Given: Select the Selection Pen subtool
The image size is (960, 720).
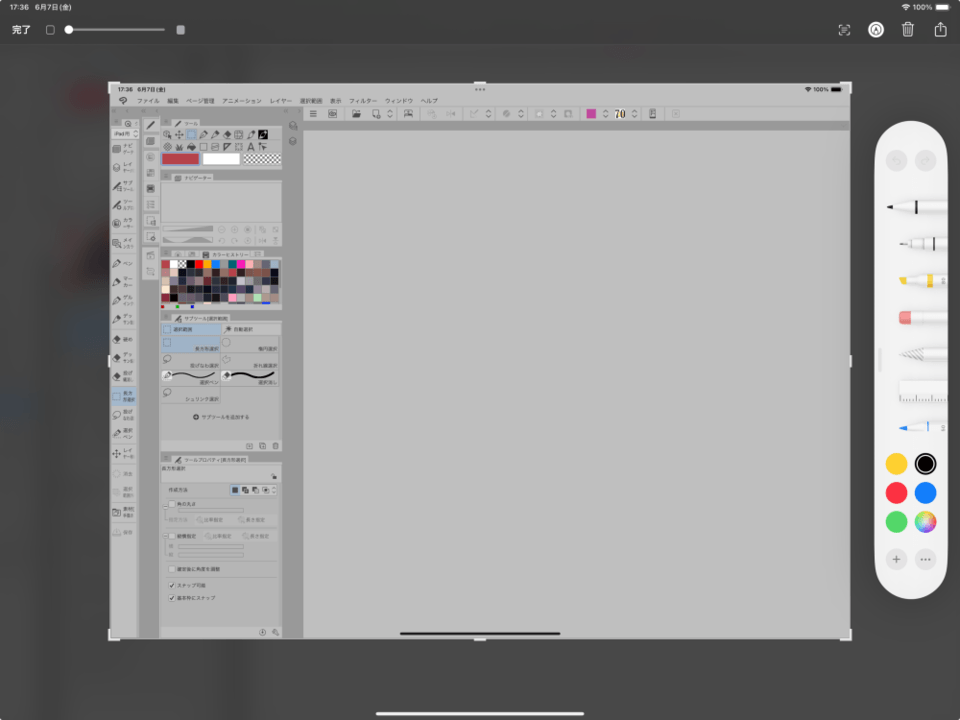Looking at the screenshot, I should click(x=190, y=377).
